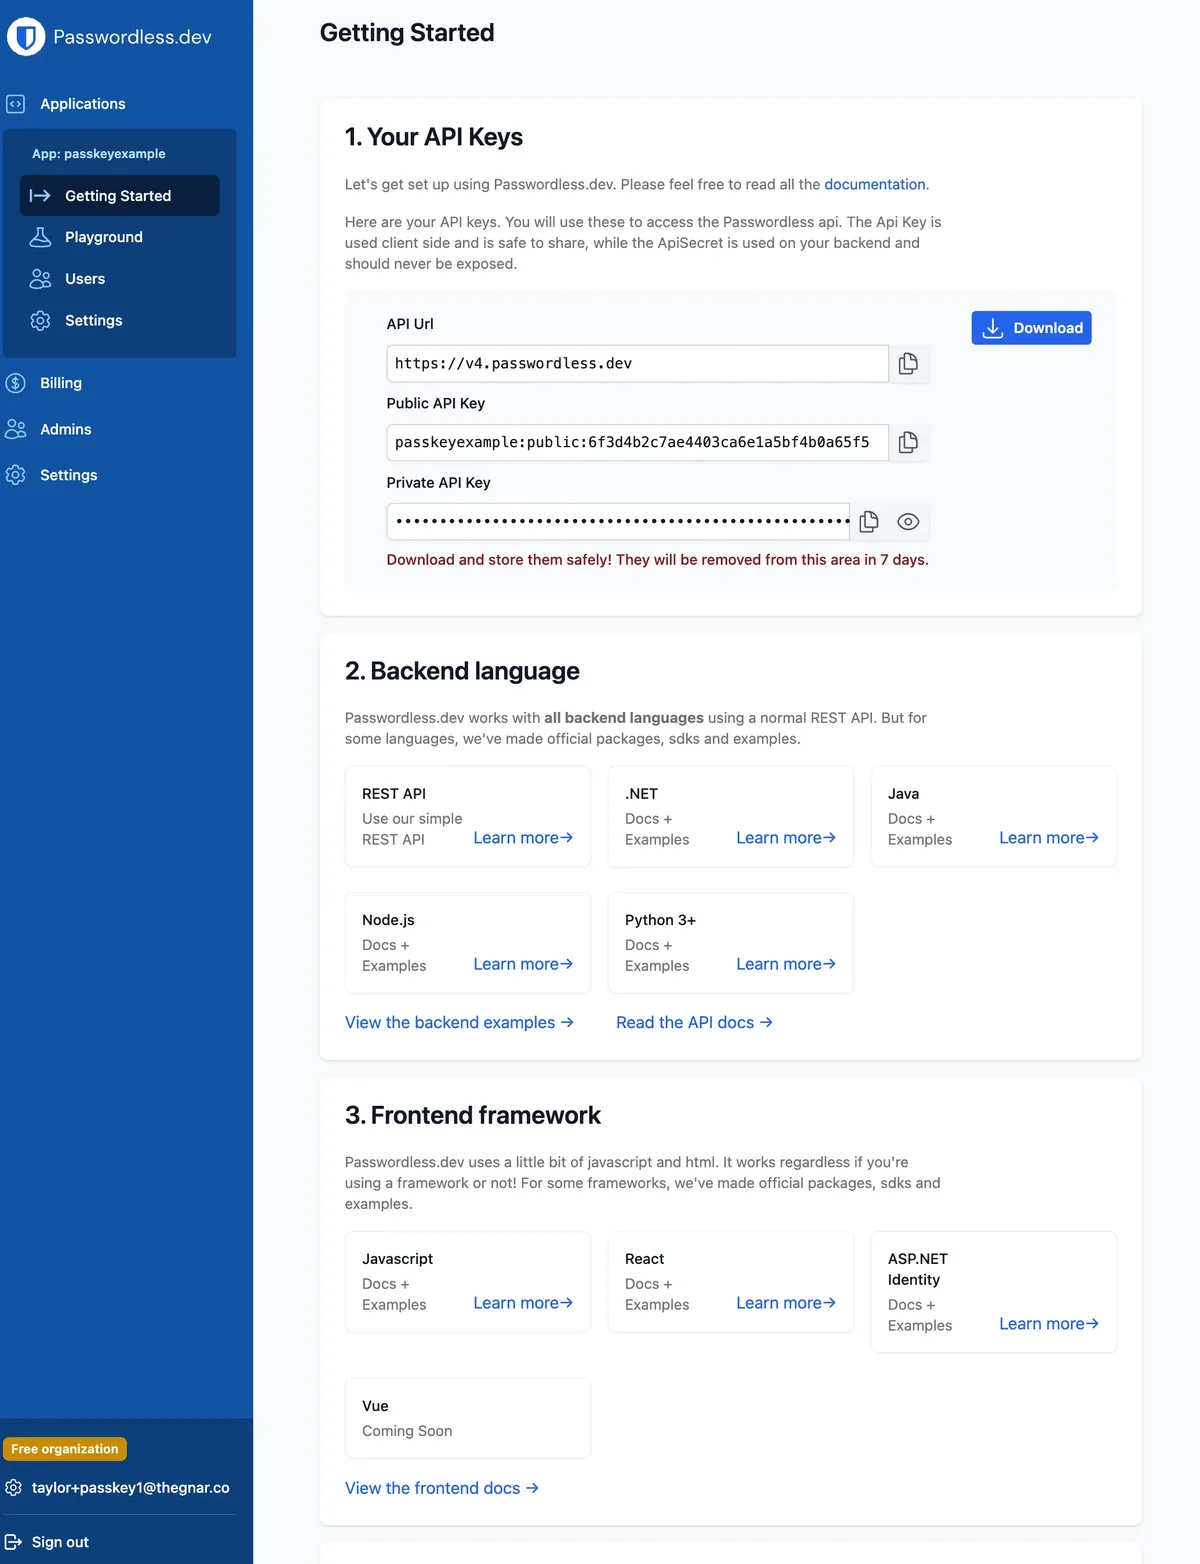
Task: Learn more about ASP.NET Identity
Action: 1049,1324
